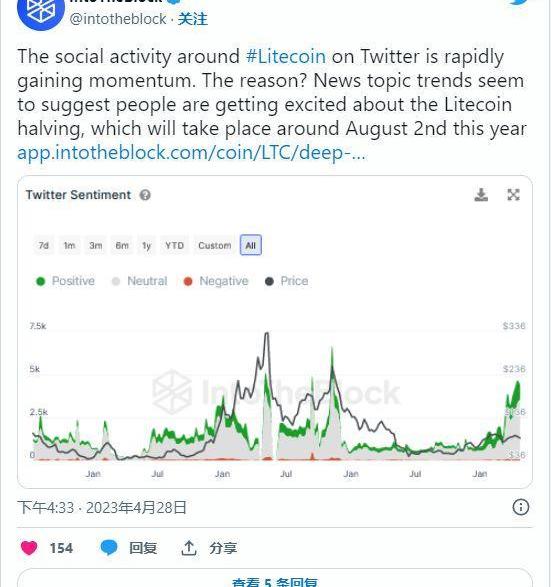The image size is (551, 587).
Task: Click the reply speech bubble icon
Action: click(x=109, y=548)
